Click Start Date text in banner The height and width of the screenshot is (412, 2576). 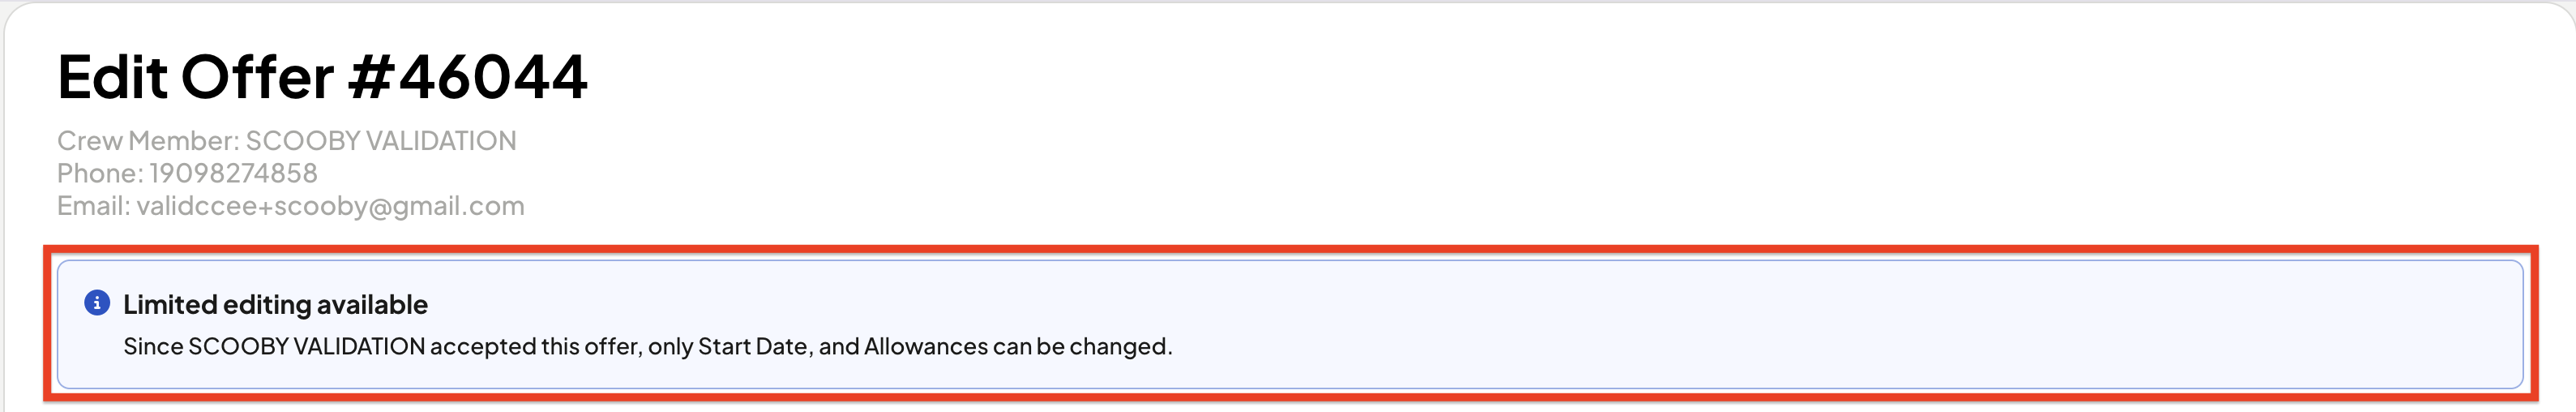(752, 346)
